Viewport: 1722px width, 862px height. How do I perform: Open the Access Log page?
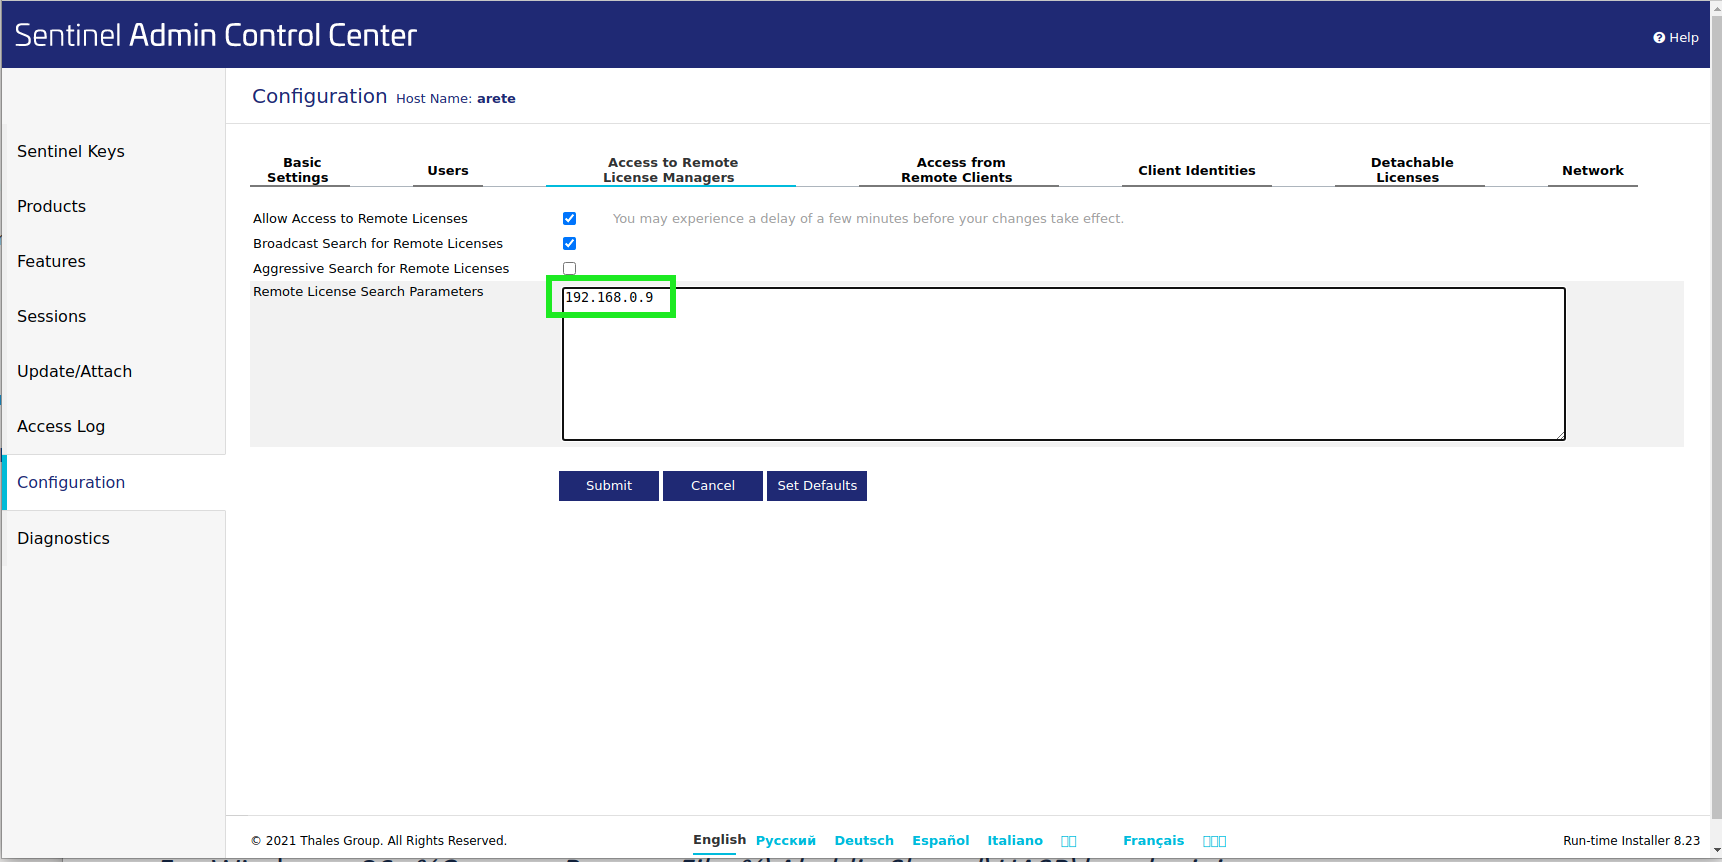pyautogui.click(x=61, y=427)
